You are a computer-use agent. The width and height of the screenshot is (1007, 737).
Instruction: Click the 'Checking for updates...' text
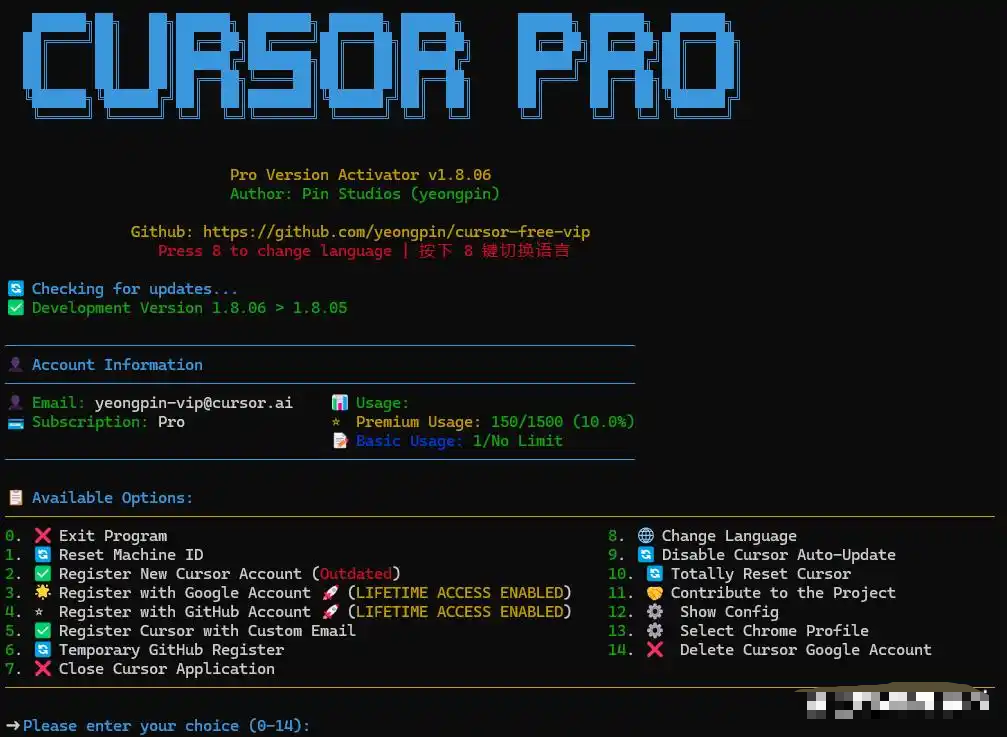coord(135,289)
